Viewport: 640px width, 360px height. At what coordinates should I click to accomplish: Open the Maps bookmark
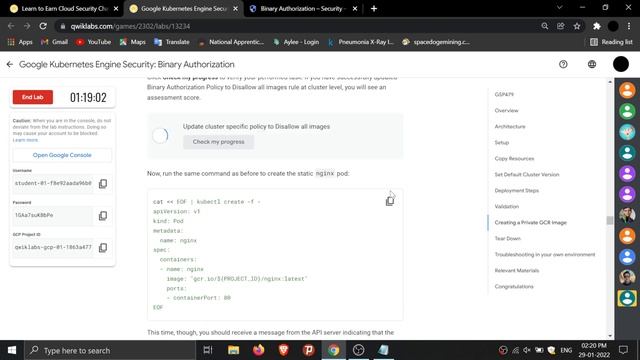[133, 42]
